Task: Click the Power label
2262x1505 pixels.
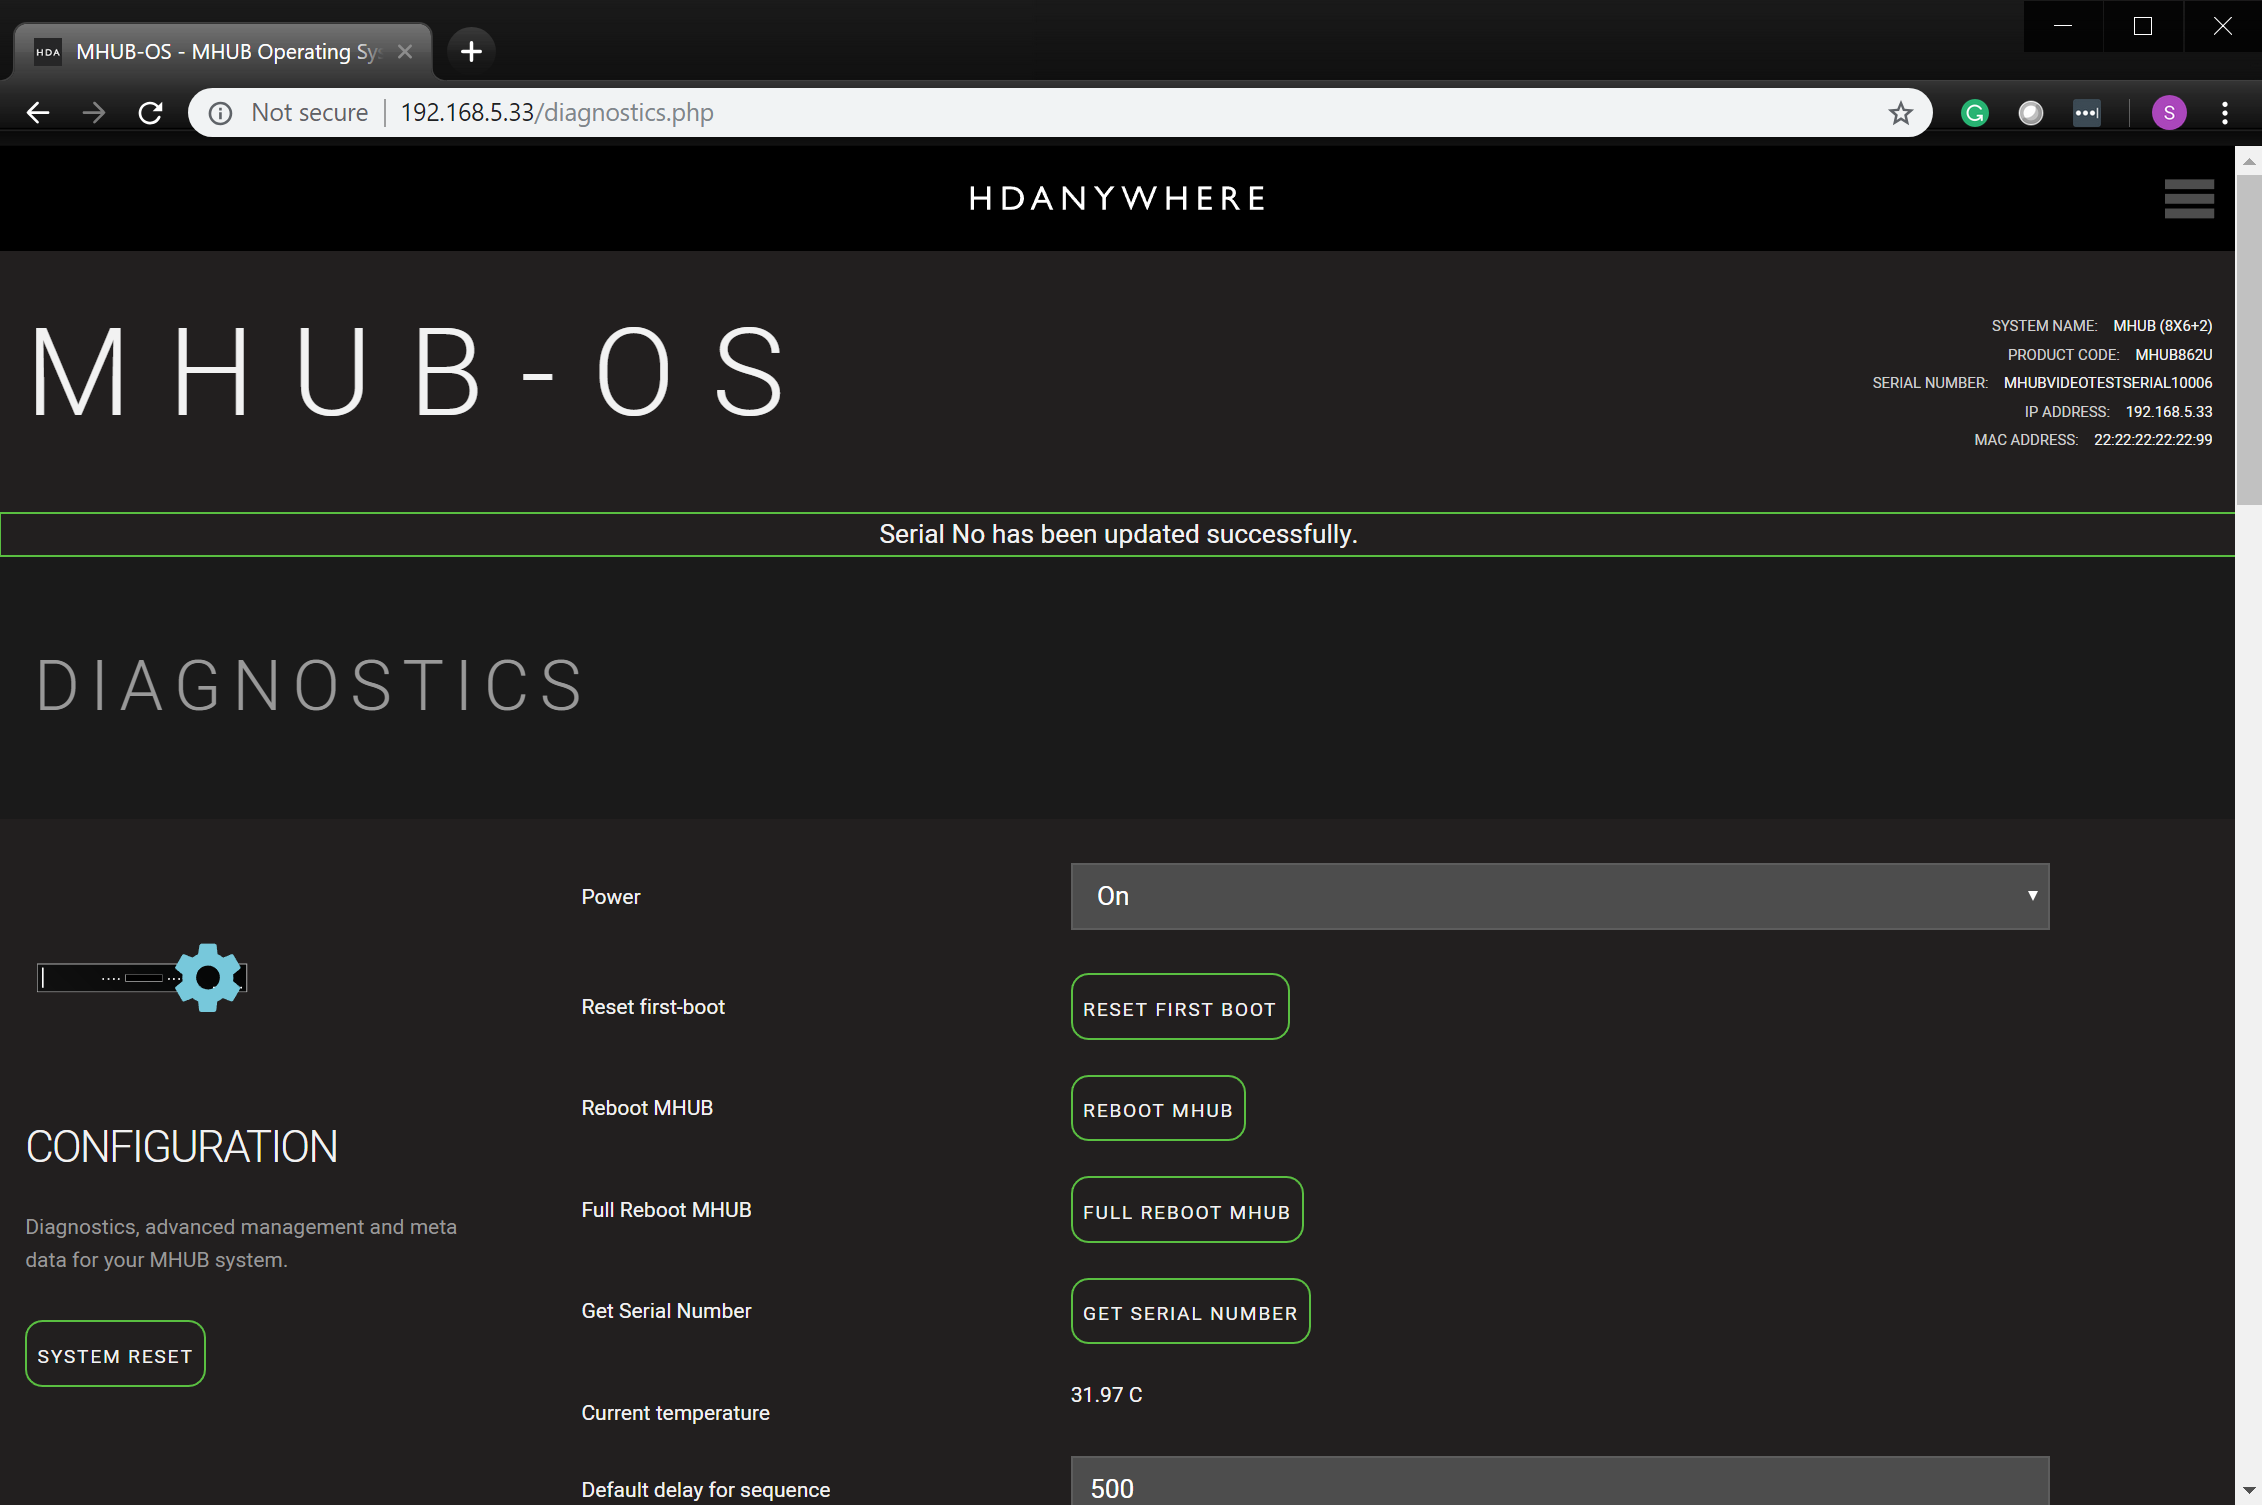Action: point(611,897)
